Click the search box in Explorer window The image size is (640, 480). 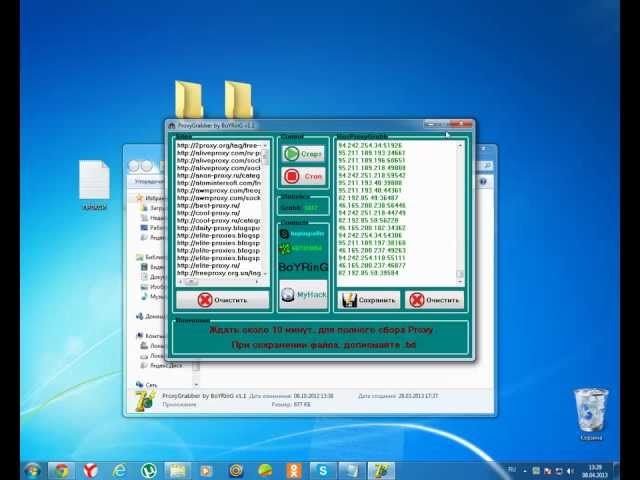[484, 166]
